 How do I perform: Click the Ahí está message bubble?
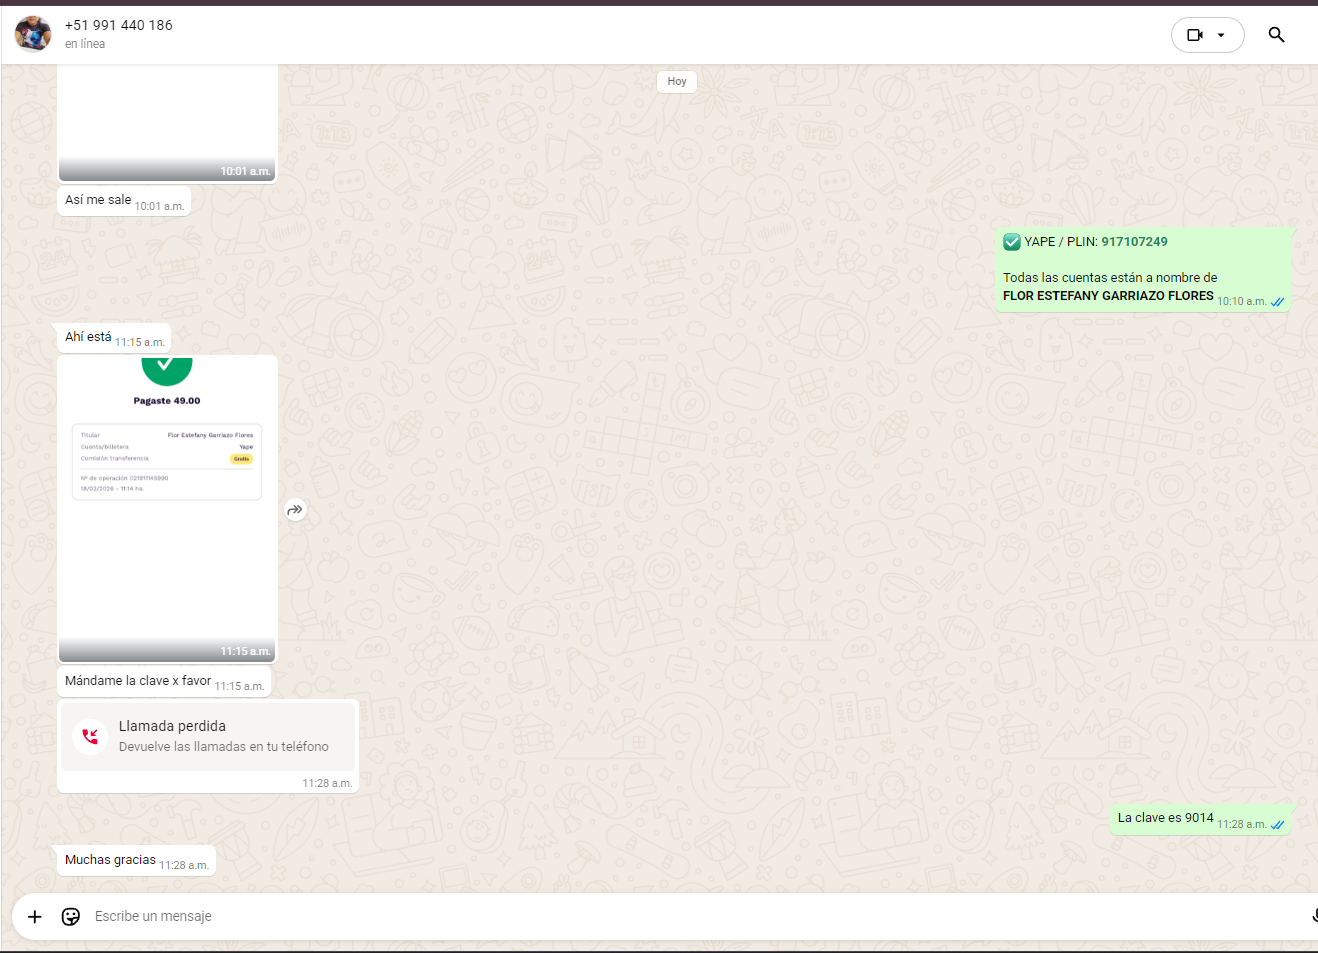88,337
